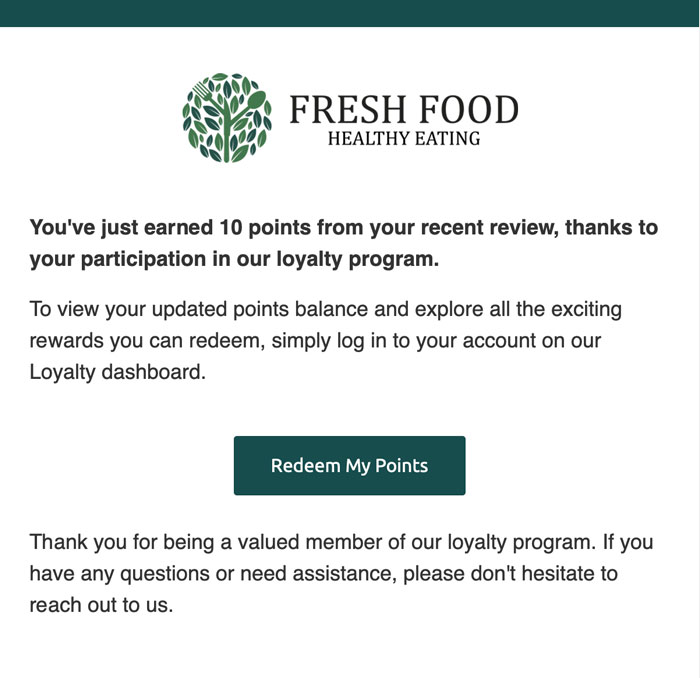Select the bold "You've just earned" headline

pyautogui.click(x=344, y=243)
